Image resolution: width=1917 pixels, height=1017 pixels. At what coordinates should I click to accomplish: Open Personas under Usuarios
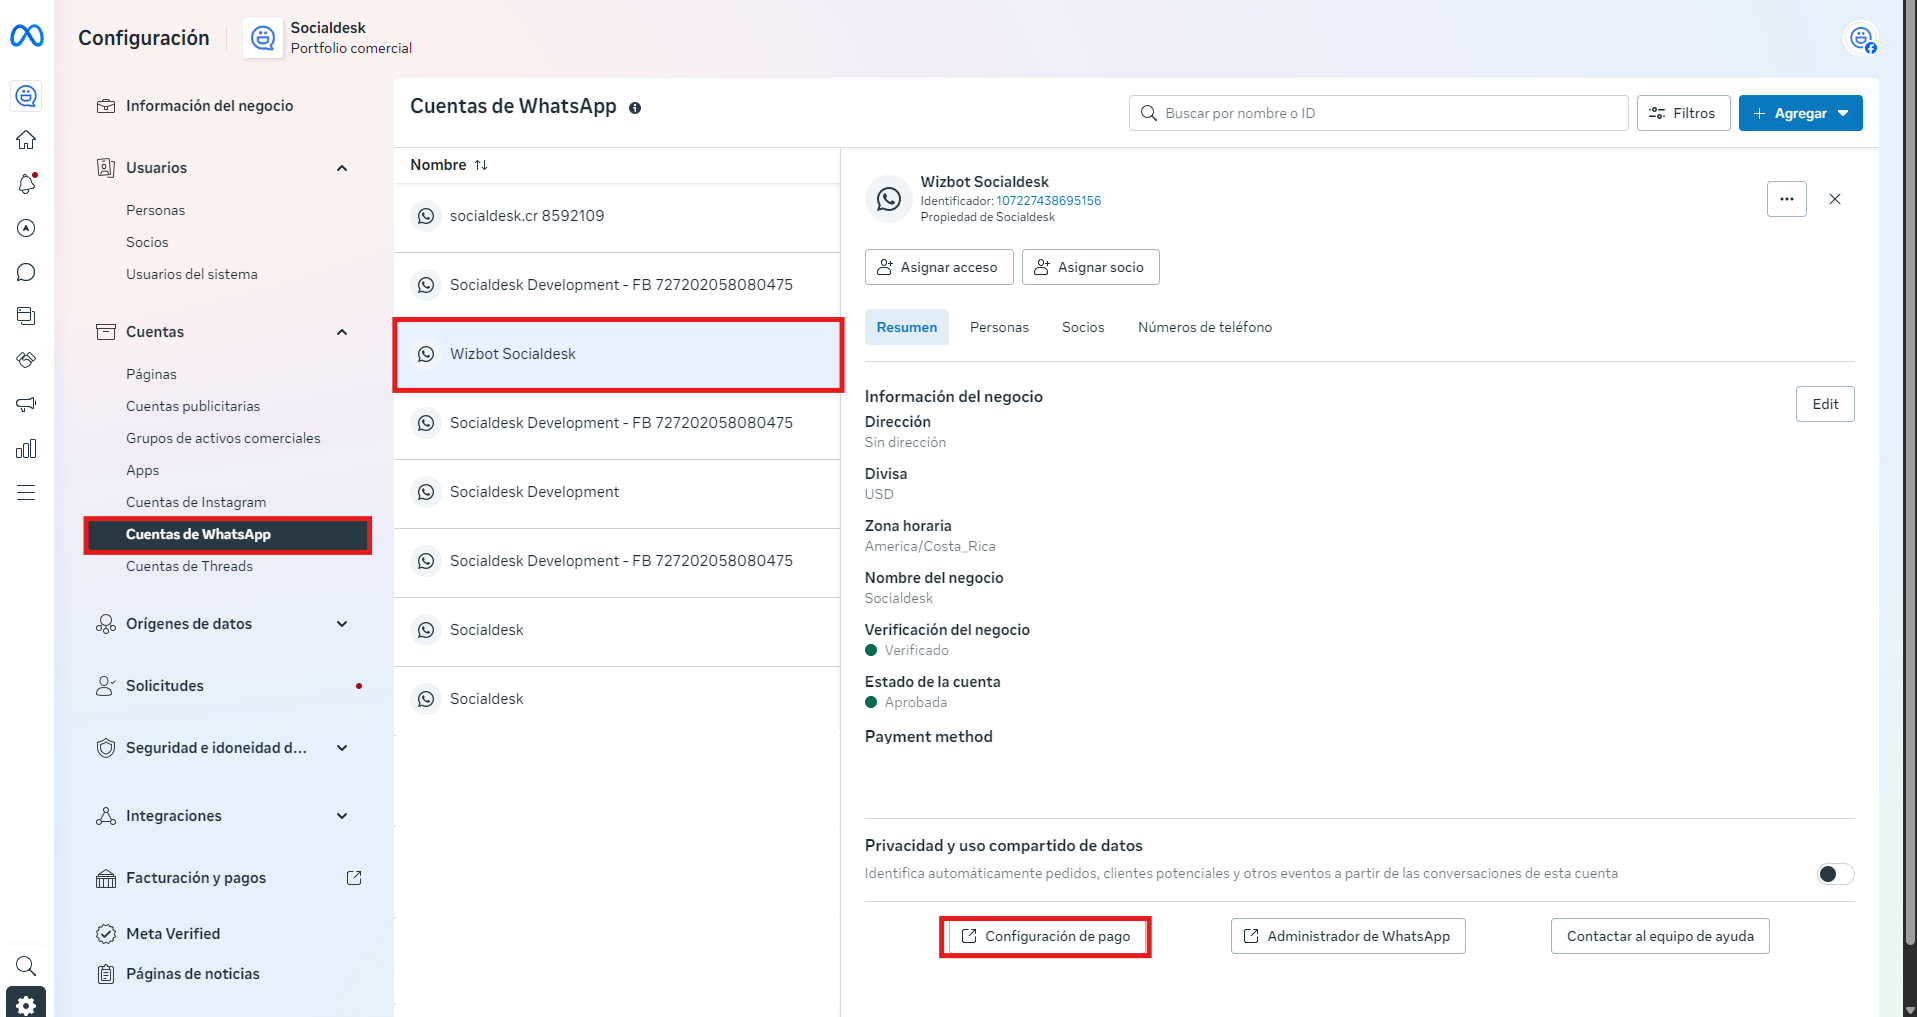[x=155, y=210]
